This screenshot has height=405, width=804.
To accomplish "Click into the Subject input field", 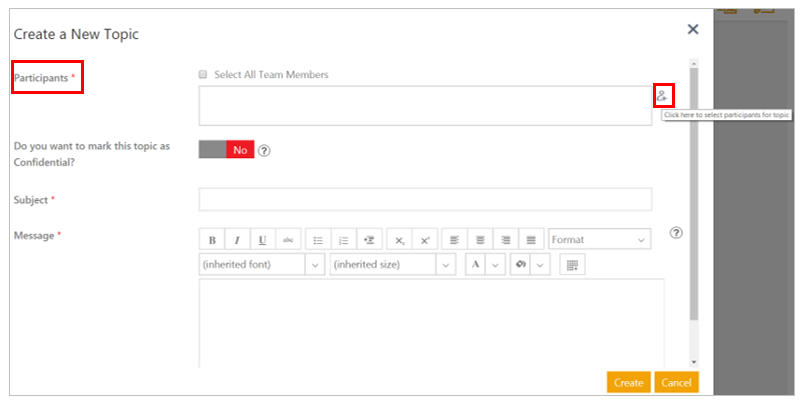I will pos(425,199).
